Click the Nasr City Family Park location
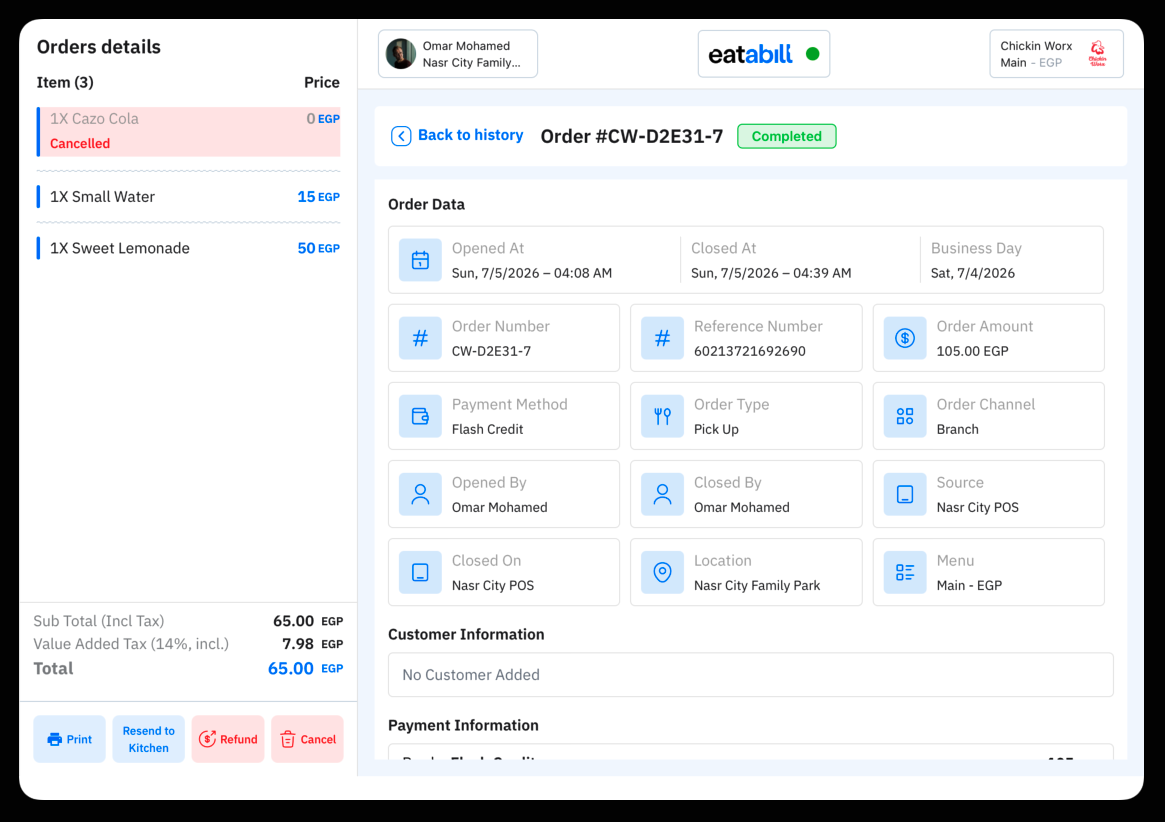The image size is (1165, 822). coord(757,585)
